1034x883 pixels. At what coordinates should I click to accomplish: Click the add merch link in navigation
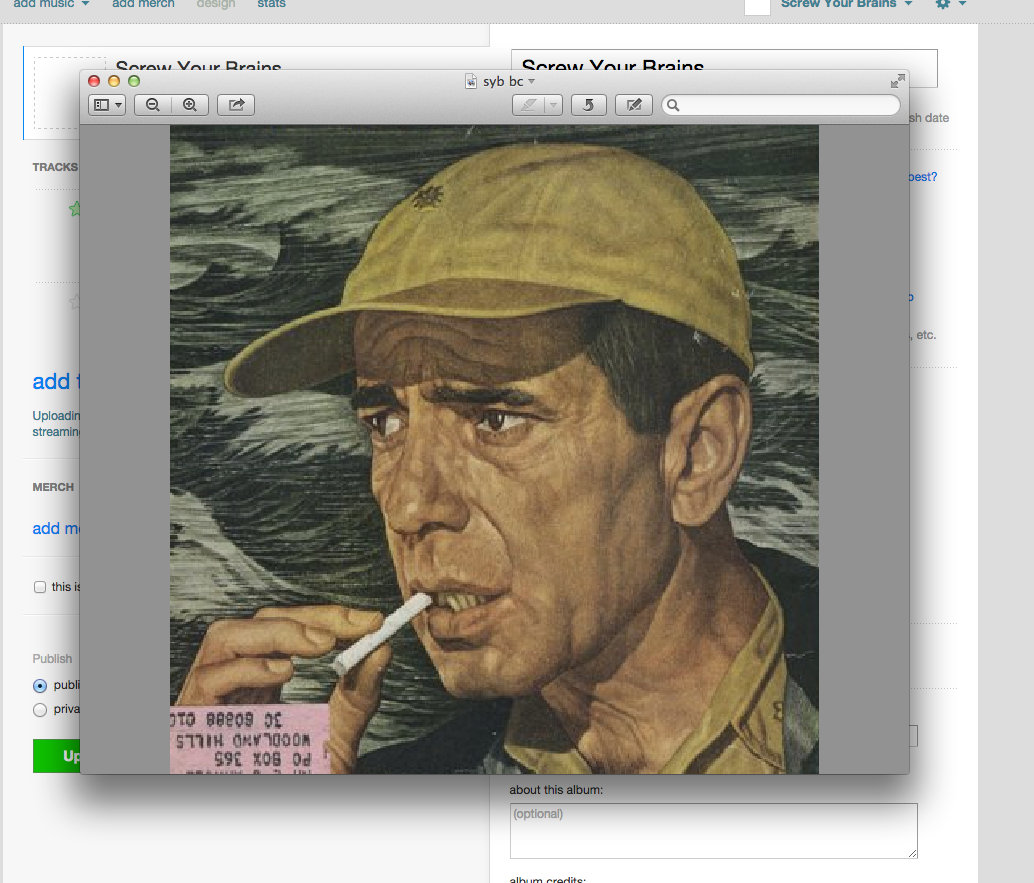tap(143, 4)
